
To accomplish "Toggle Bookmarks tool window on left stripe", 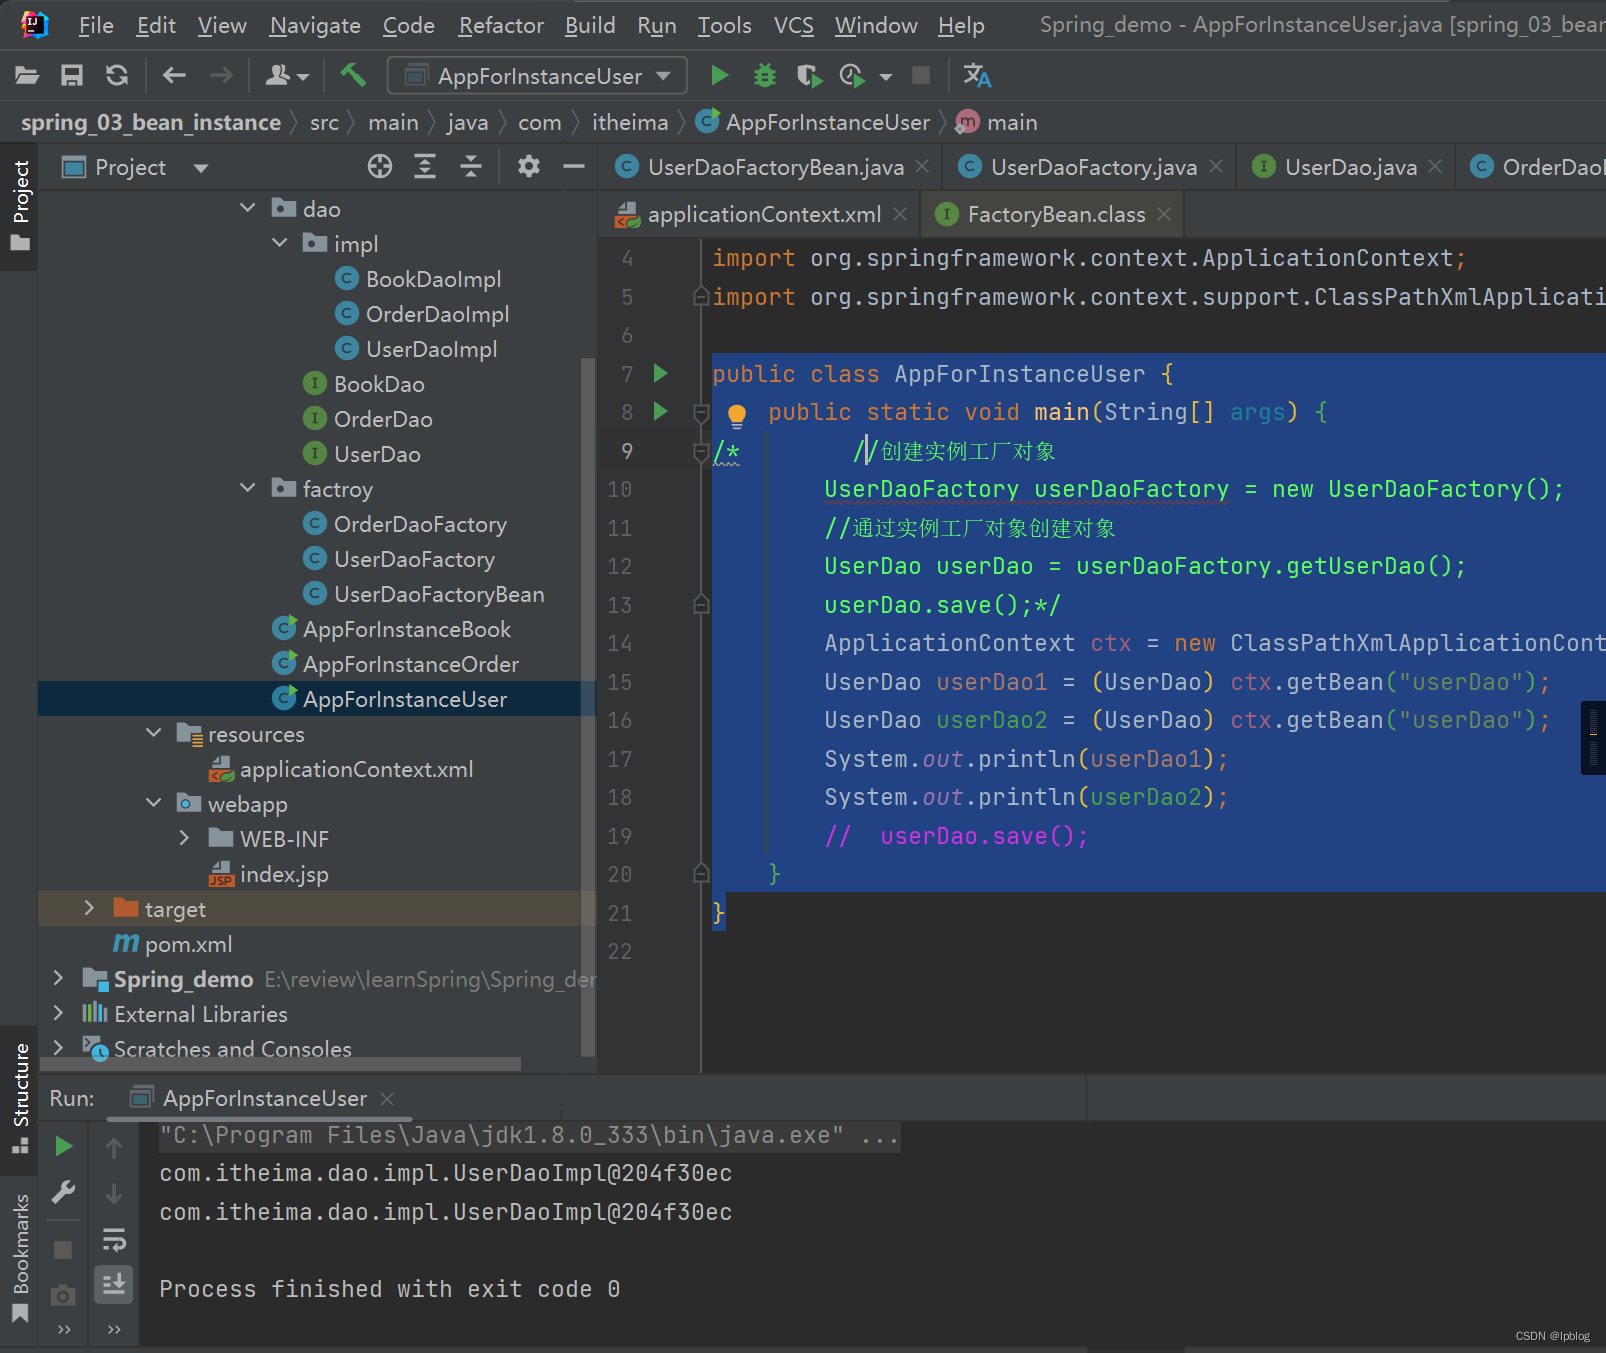I will point(20,1257).
